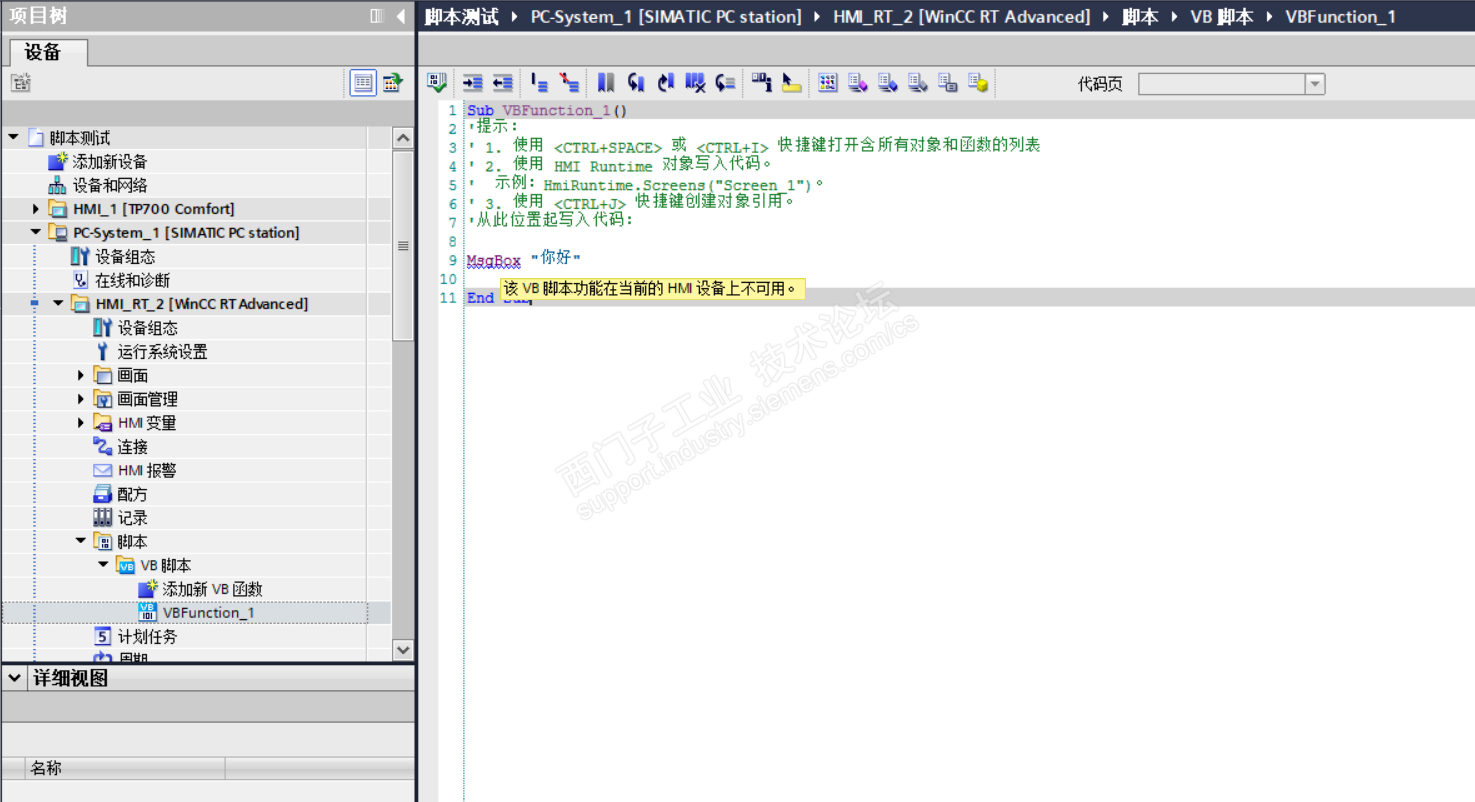Click the MsgBox keyword on line 9
Image resolution: width=1475 pixels, height=802 pixels.
[494, 261]
